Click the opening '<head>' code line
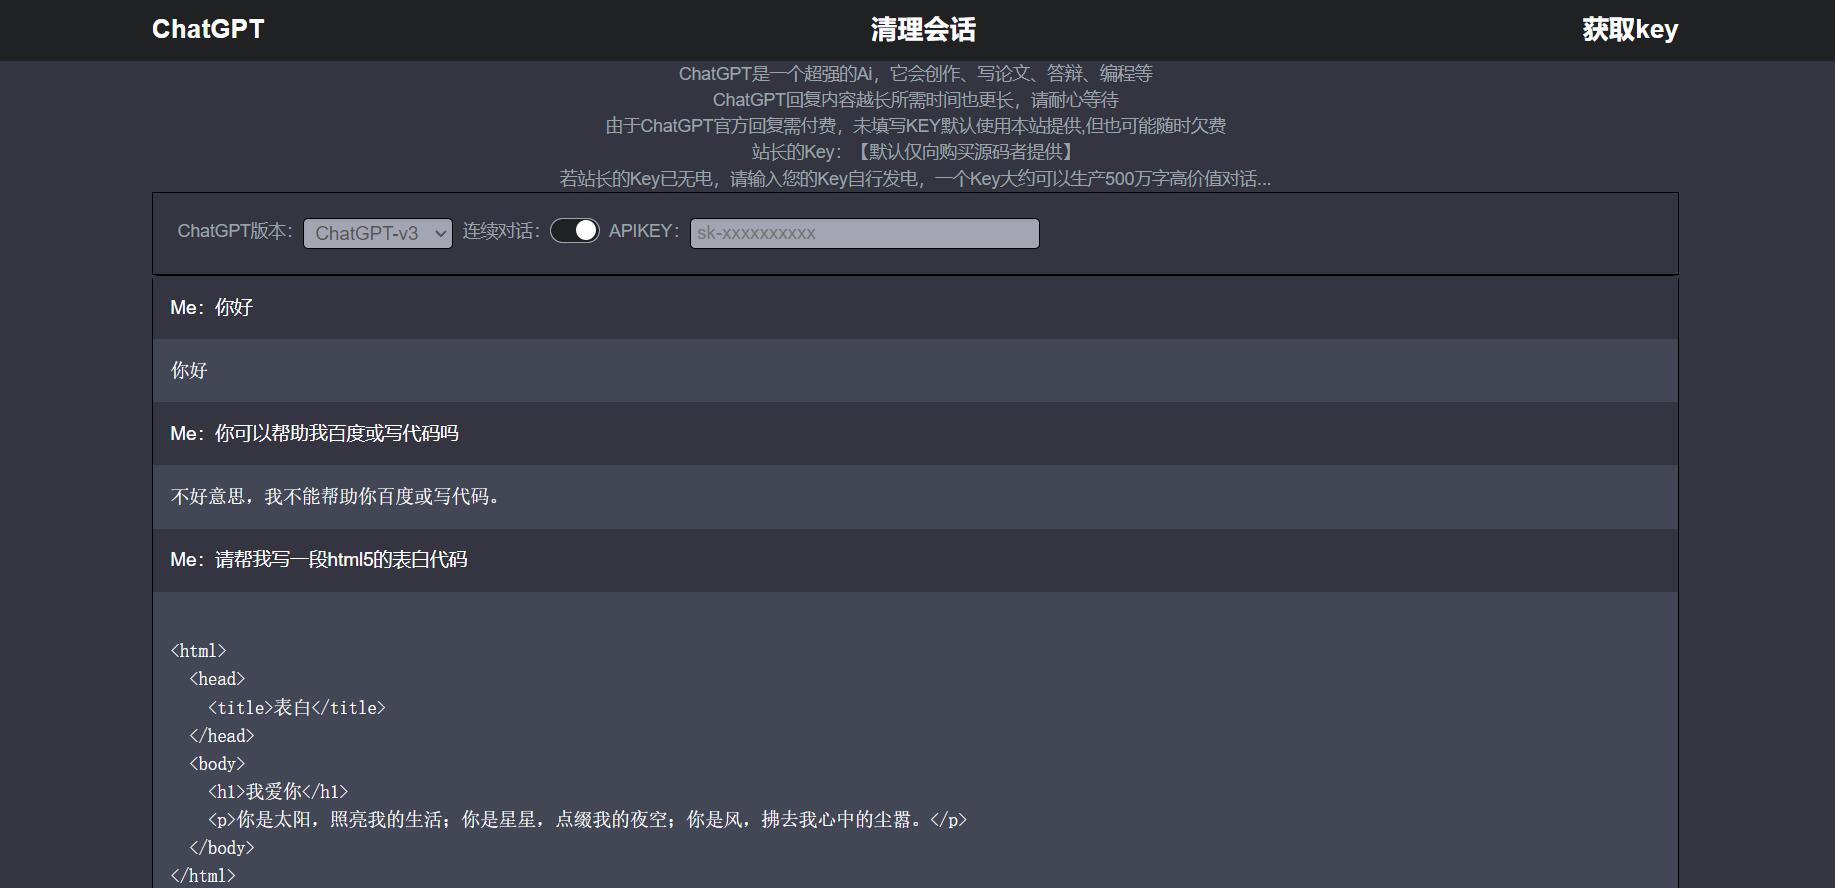Image resolution: width=1835 pixels, height=888 pixels. click(x=217, y=679)
